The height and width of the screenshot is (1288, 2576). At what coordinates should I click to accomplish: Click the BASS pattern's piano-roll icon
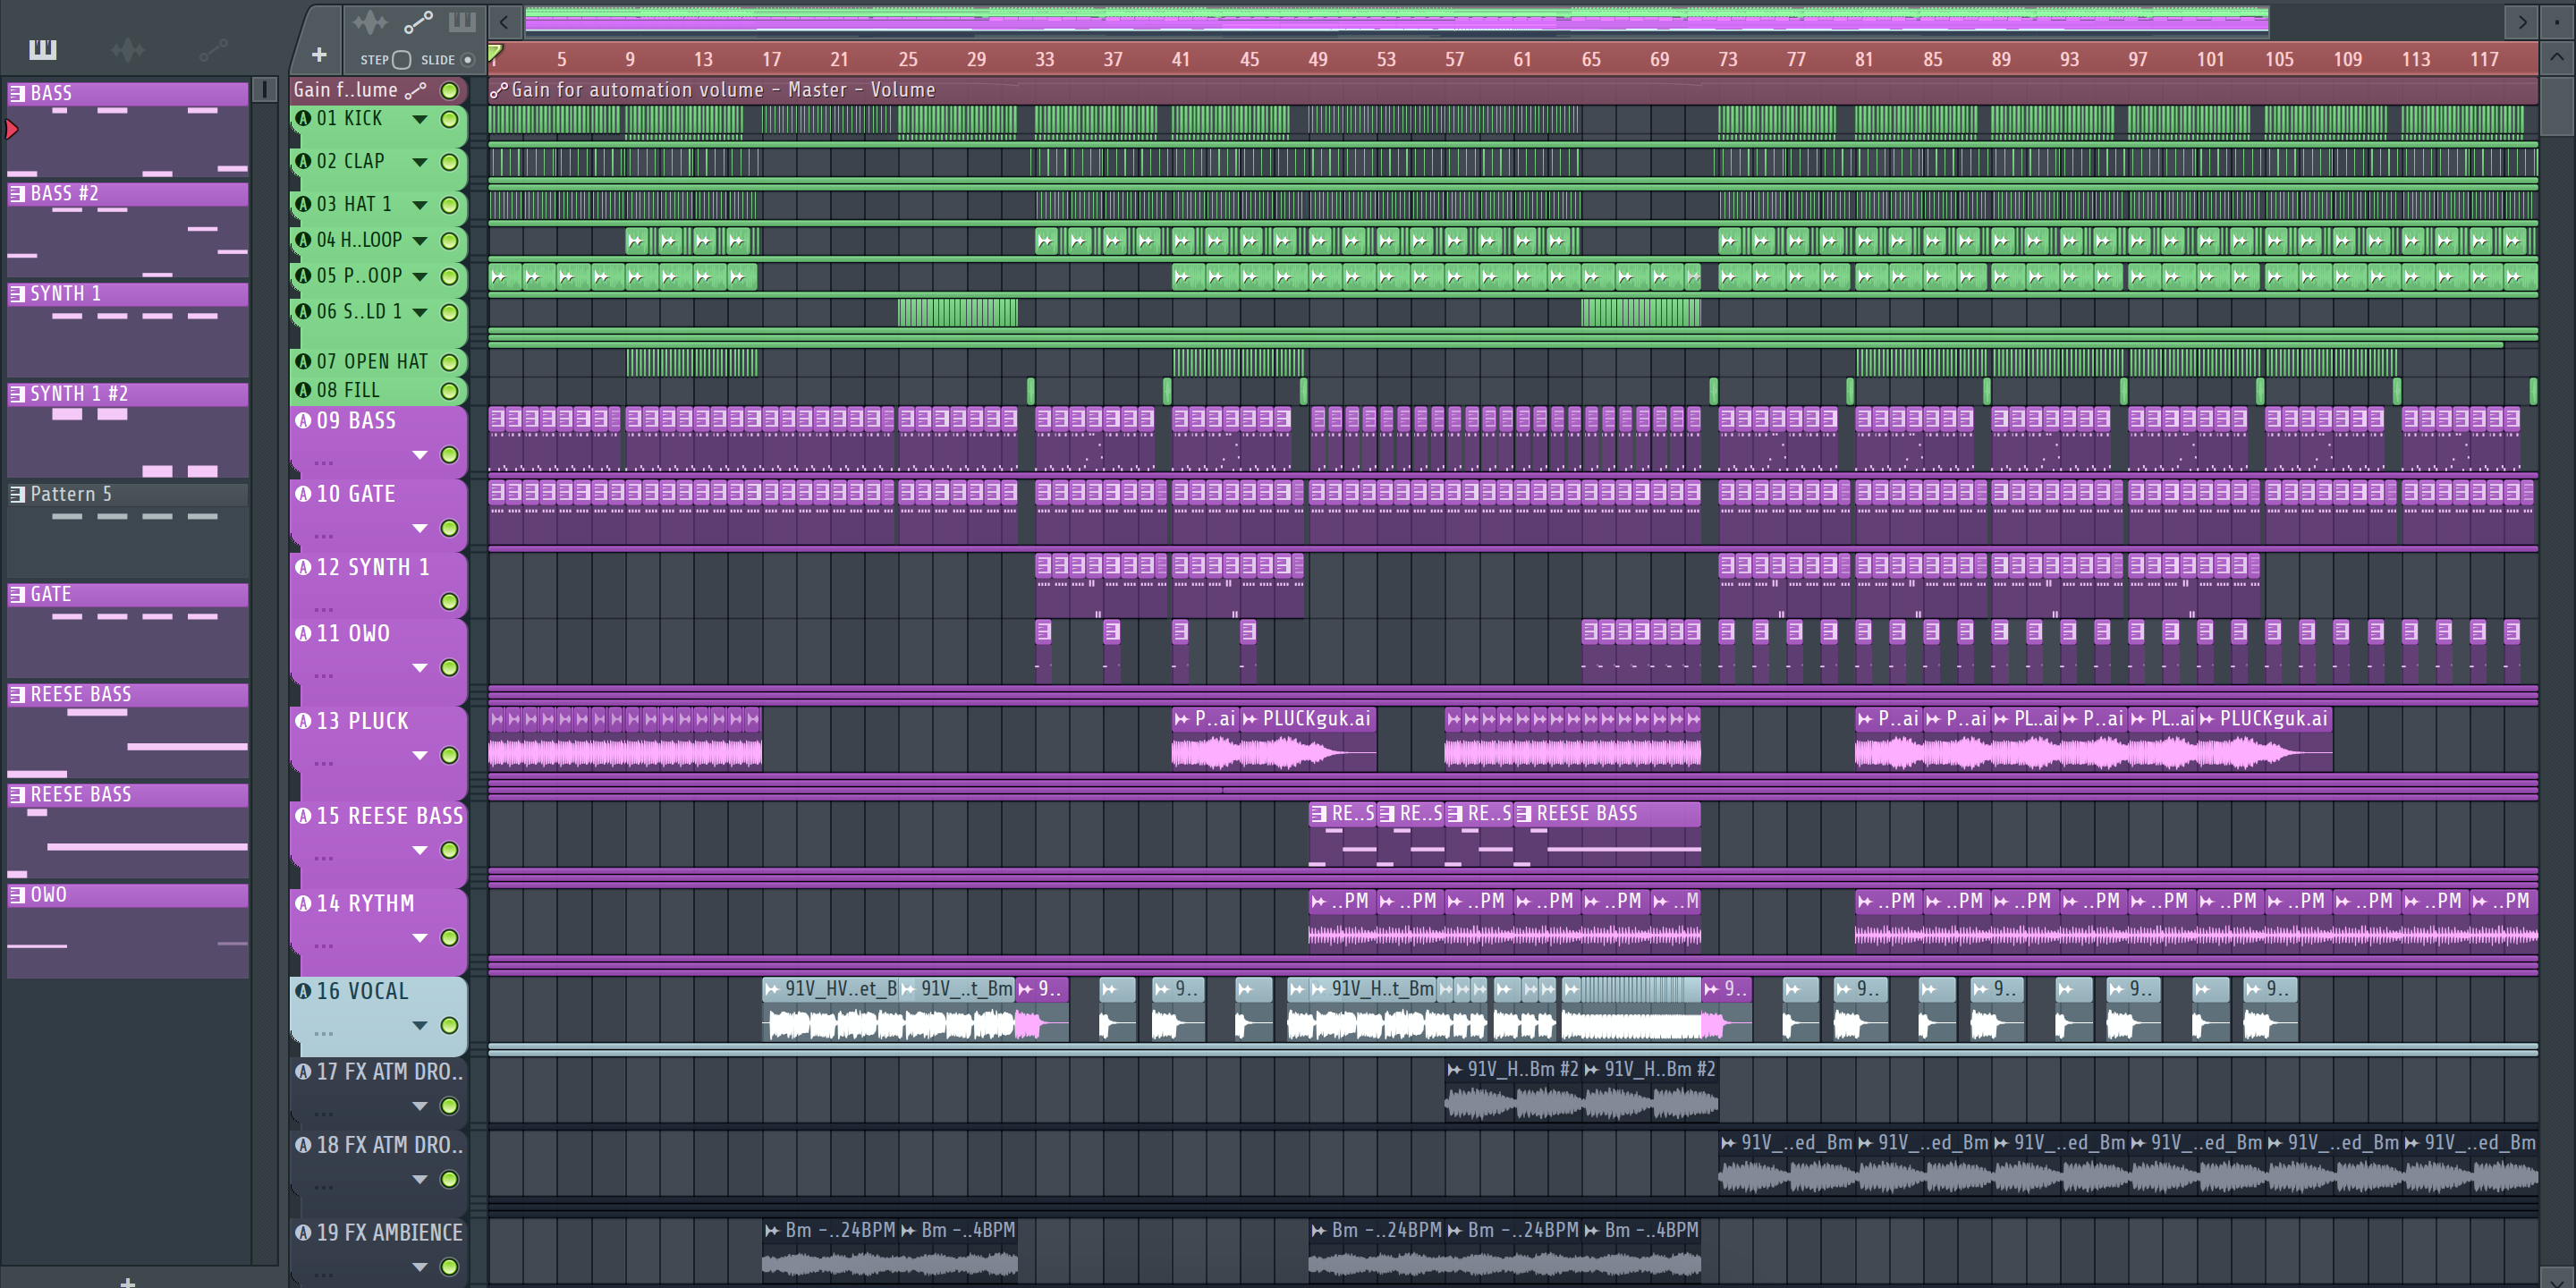coord(17,93)
